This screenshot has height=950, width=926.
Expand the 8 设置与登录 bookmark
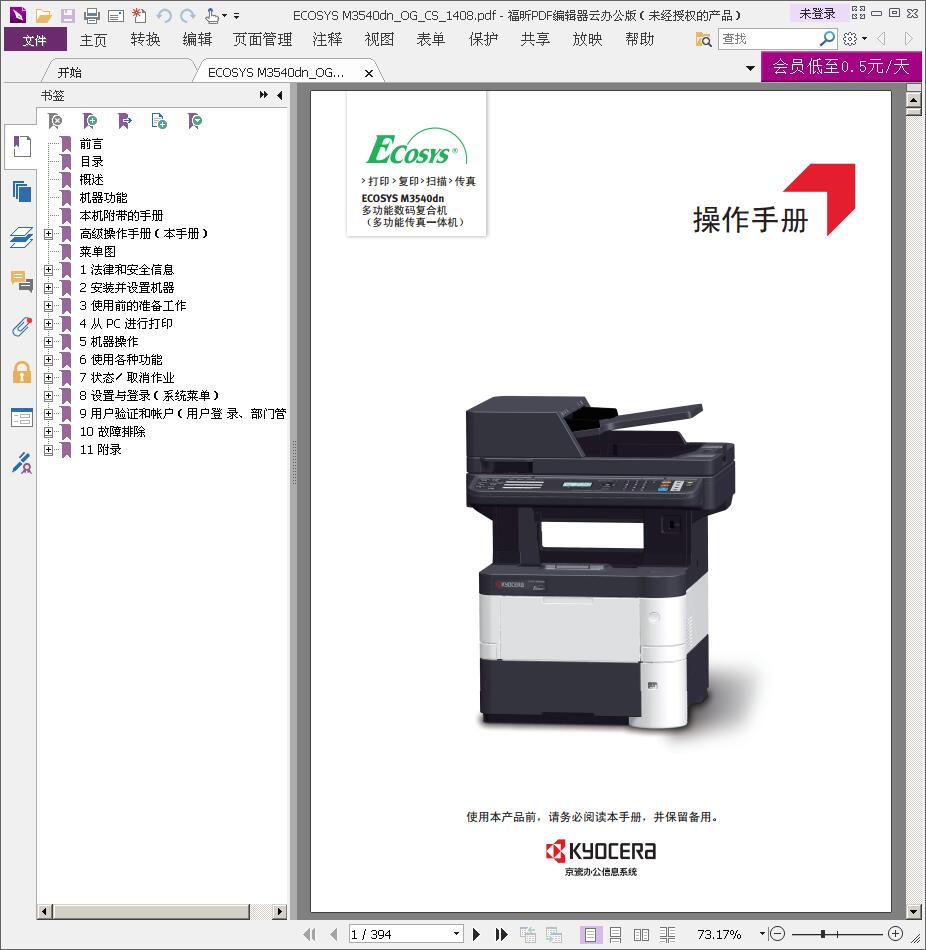coord(48,396)
